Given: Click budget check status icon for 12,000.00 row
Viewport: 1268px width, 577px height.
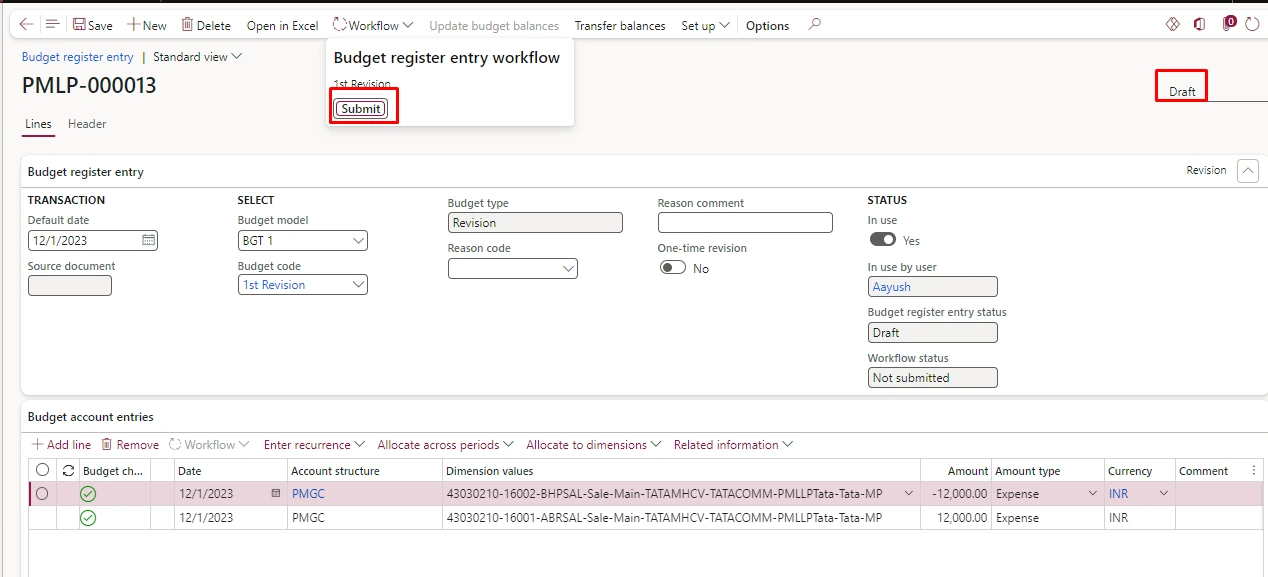Looking at the screenshot, I should coord(88,518).
